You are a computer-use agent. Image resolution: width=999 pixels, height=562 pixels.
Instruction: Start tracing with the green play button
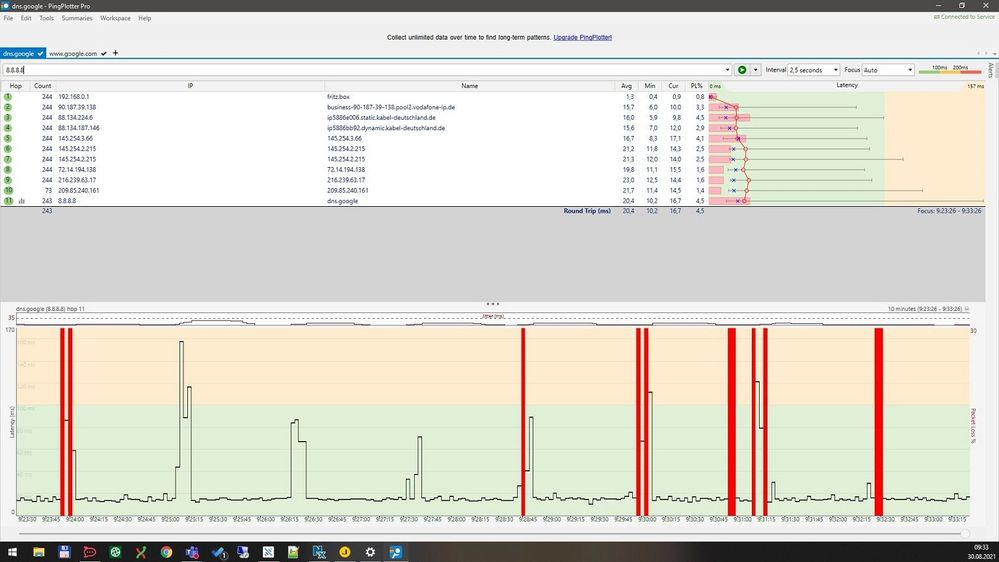pyautogui.click(x=742, y=69)
